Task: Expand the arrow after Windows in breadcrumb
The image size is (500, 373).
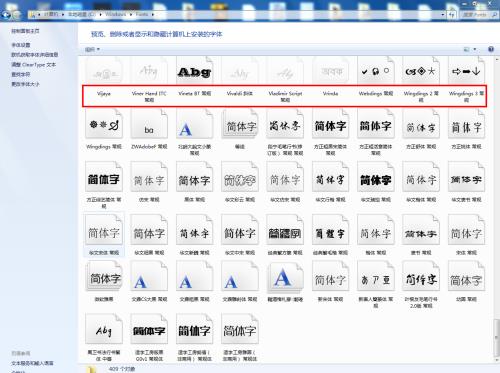Action: [130, 14]
